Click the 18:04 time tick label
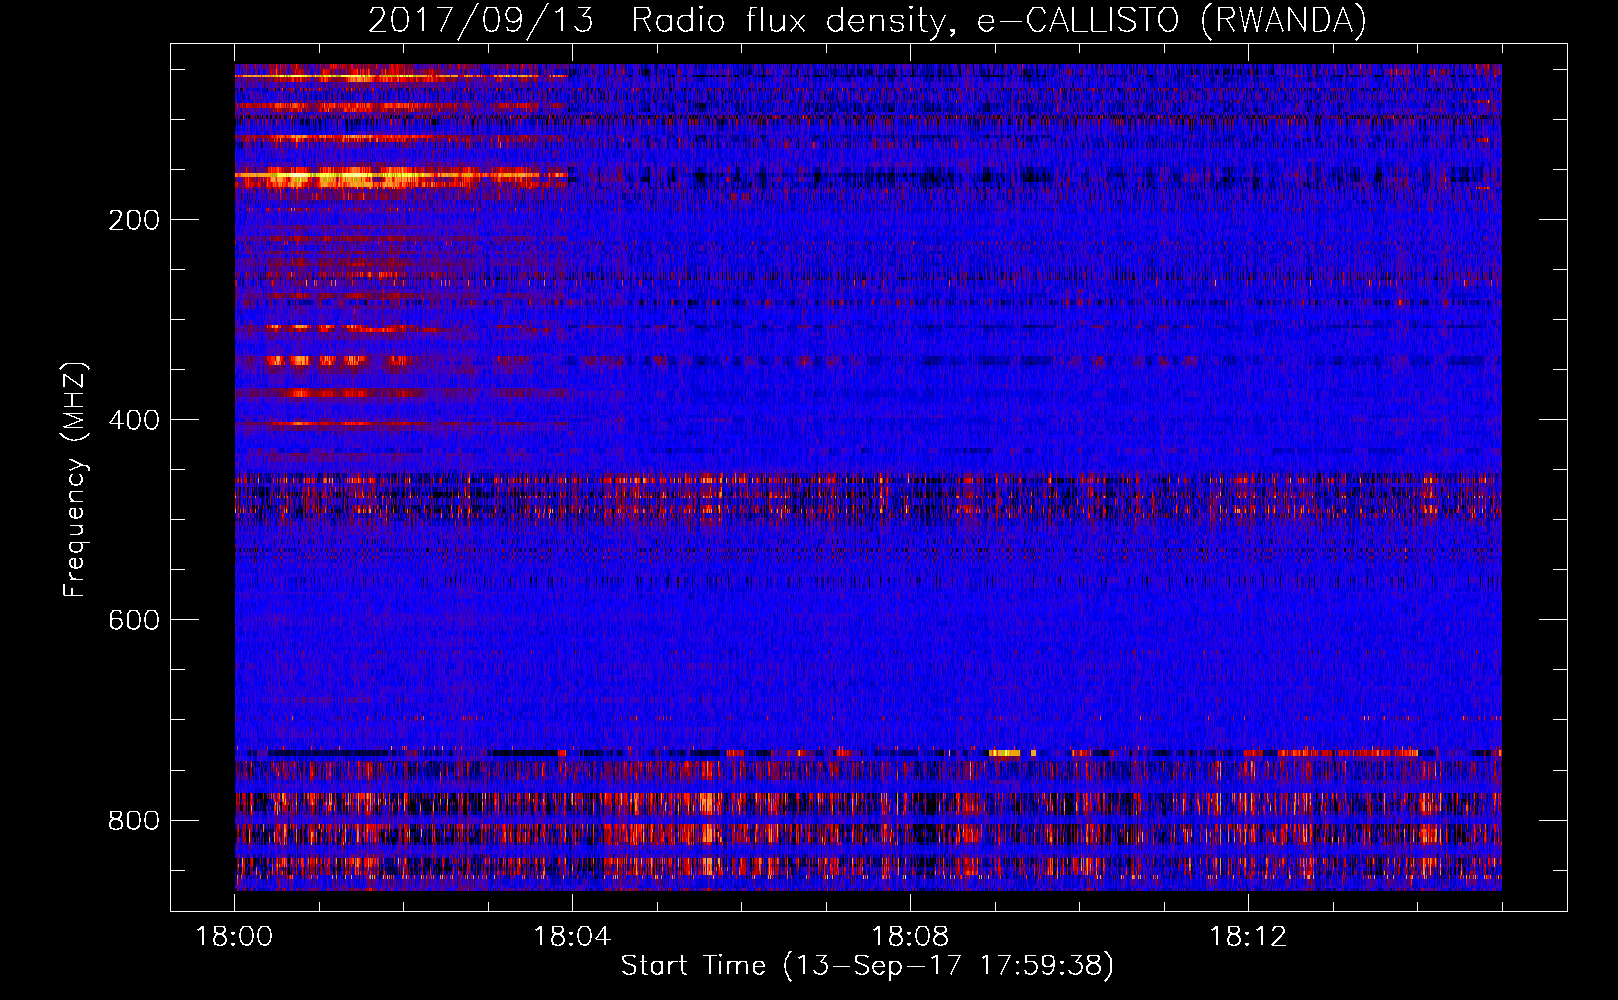1618x1000 pixels. pyautogui.click(x=572, y=937)
